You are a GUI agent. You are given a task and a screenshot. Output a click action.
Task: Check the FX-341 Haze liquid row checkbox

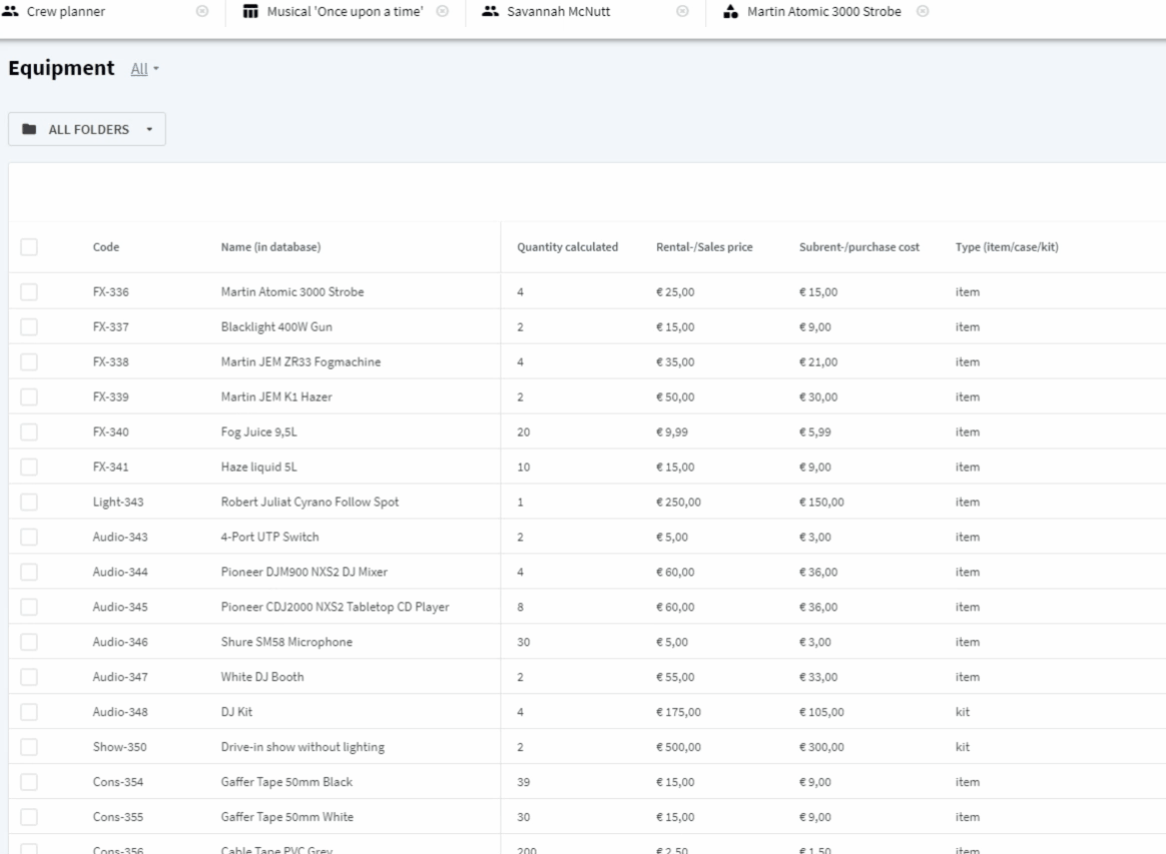tap(29, 466)
